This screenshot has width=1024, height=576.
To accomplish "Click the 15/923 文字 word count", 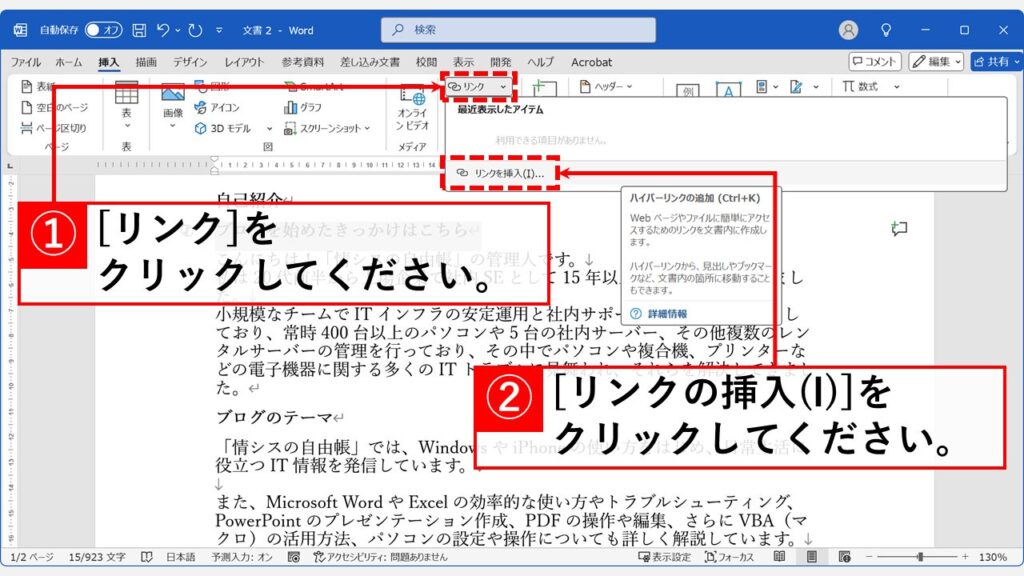I will click(97, 557).
